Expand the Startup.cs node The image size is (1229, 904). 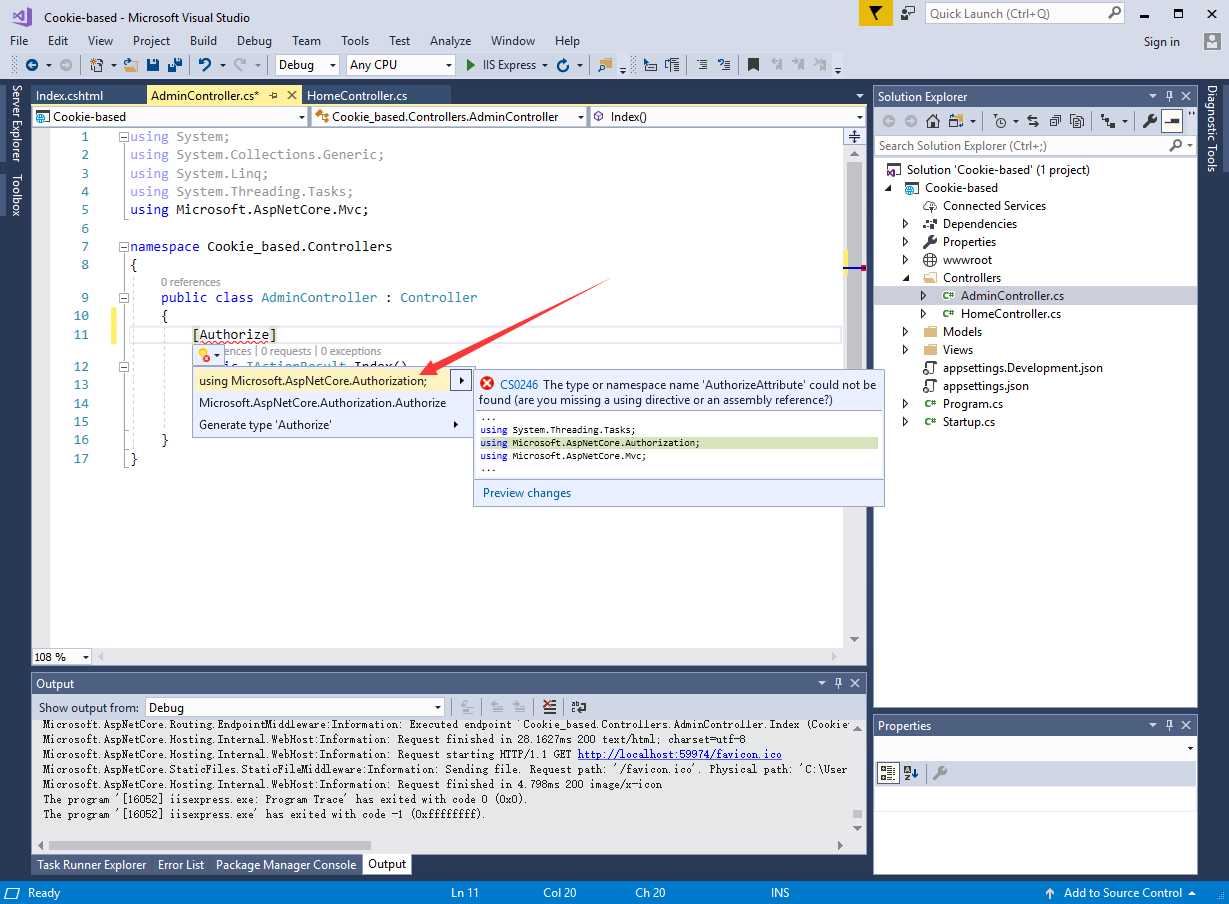tap(906, 422)
